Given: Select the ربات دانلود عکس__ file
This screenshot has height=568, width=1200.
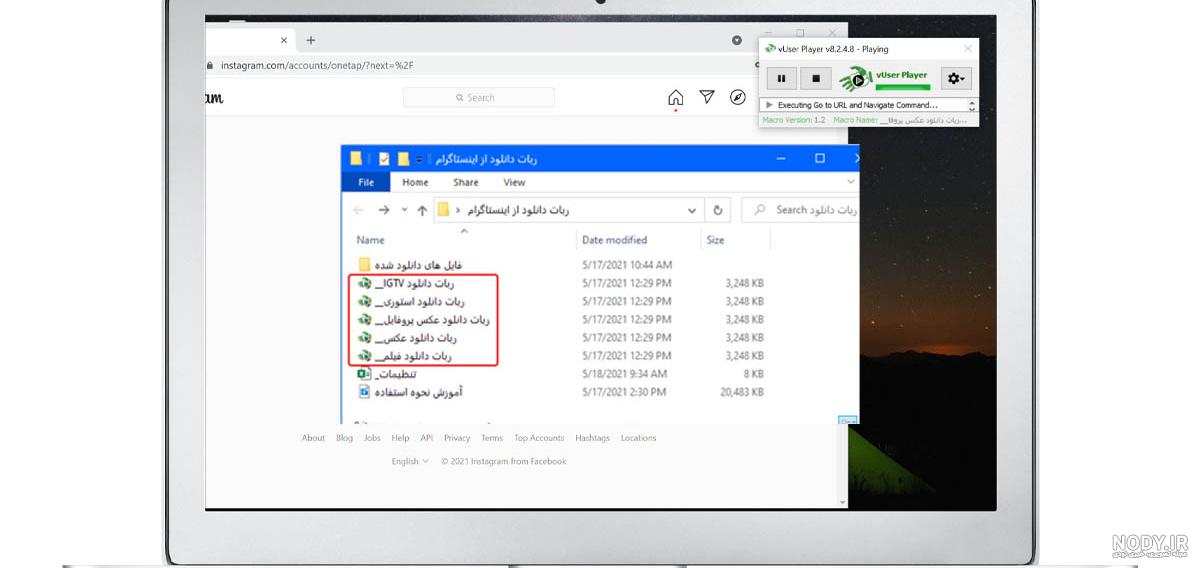Looking at the screenshot, I should 407,338.
